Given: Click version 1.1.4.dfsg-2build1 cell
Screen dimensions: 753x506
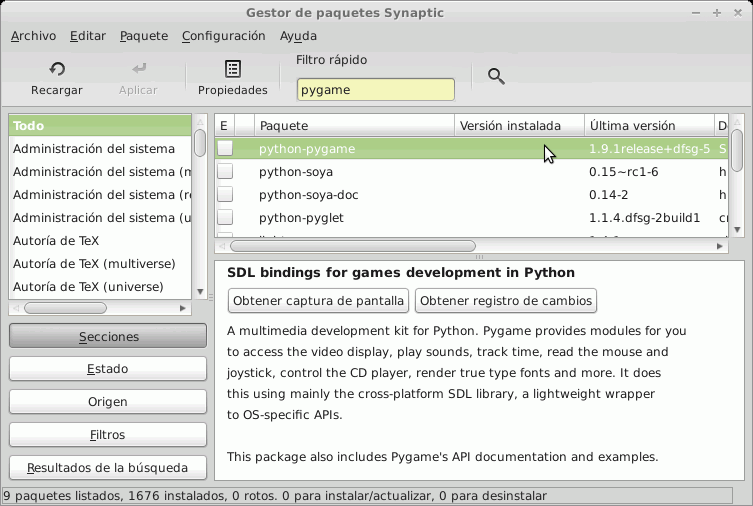Looking at the screenshot, I should 644,218.
